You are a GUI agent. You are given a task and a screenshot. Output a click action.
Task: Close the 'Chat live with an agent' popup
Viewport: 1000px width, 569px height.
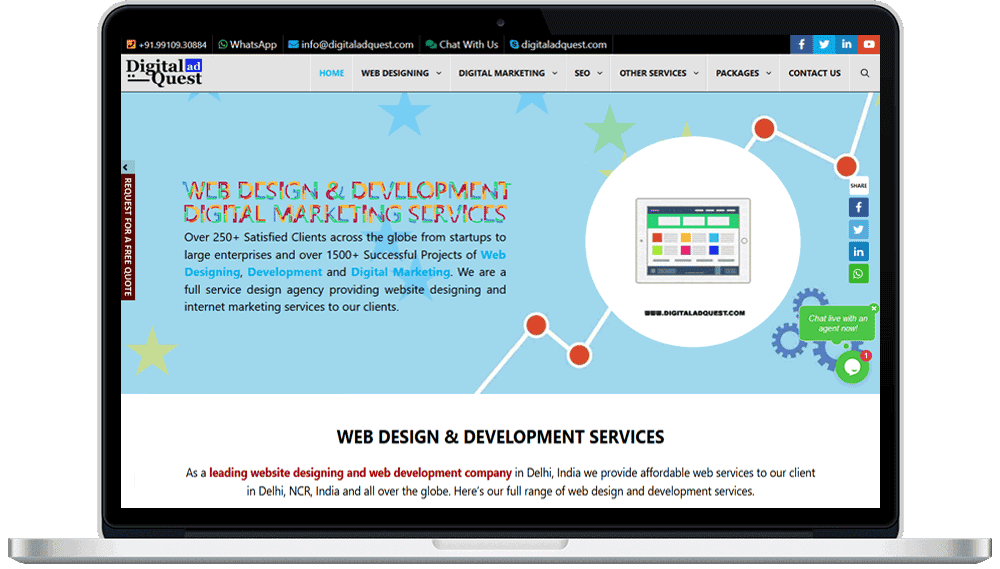[x=874, y=308]
